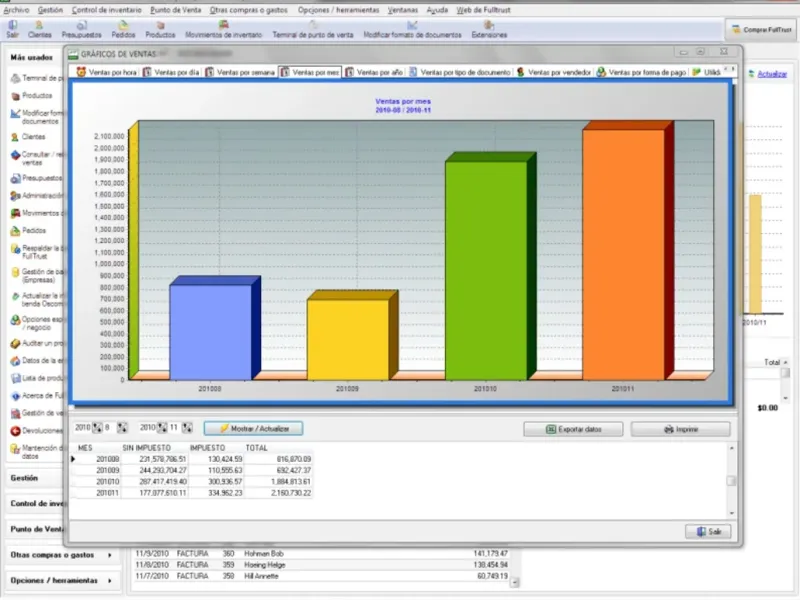Open Modificar formato de documentos tool
The width and height of the screenshot is (800, 600).
coord(412,30)
